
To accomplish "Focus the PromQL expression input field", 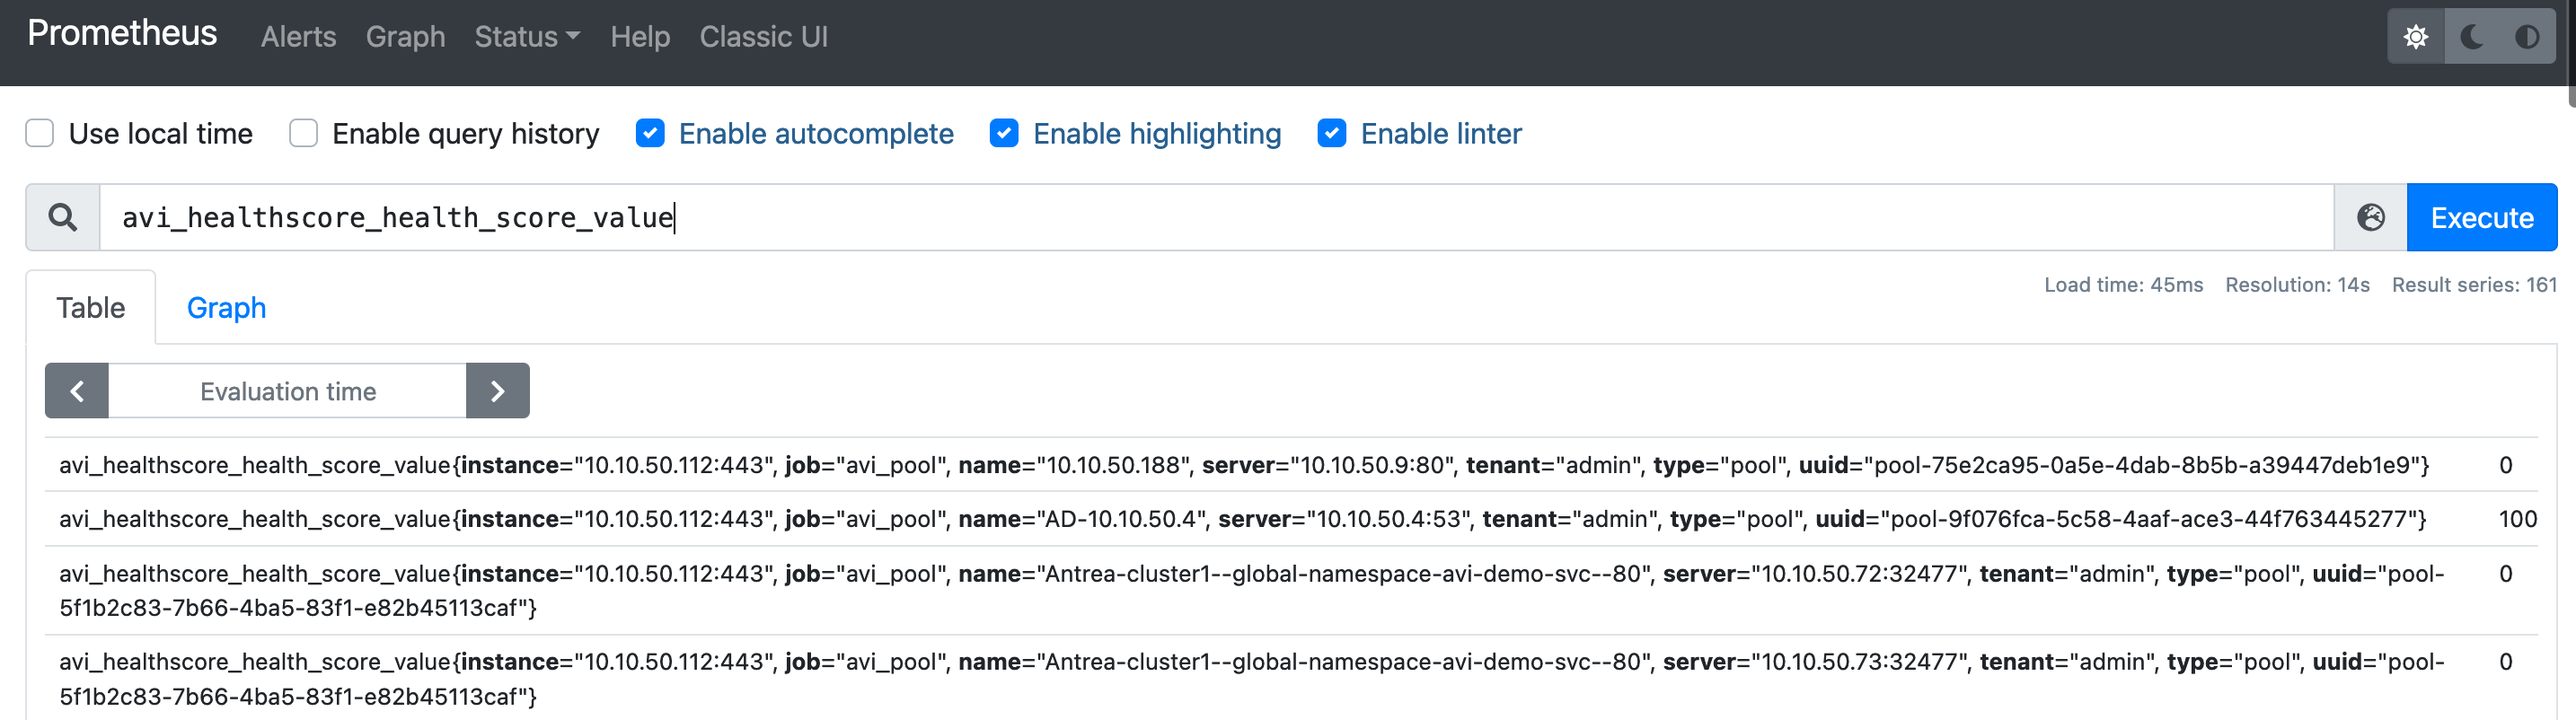I will point(1216,217).
